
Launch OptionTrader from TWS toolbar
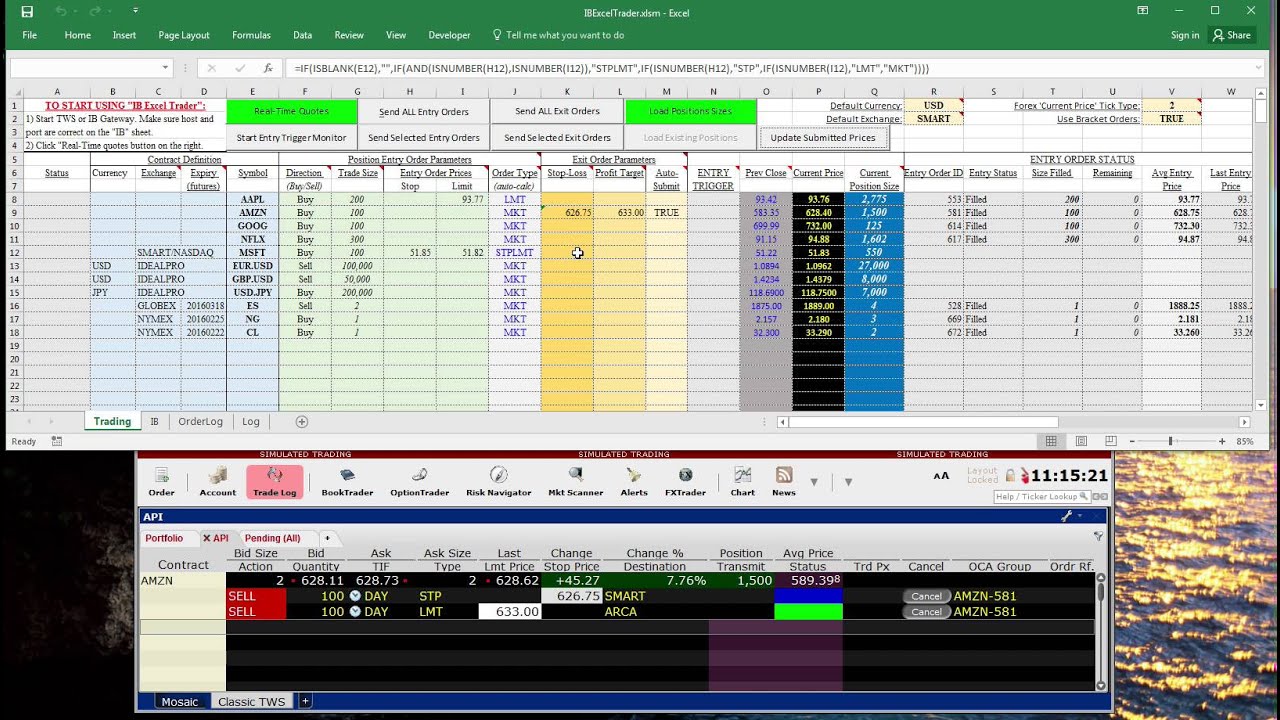coord(419,482)
